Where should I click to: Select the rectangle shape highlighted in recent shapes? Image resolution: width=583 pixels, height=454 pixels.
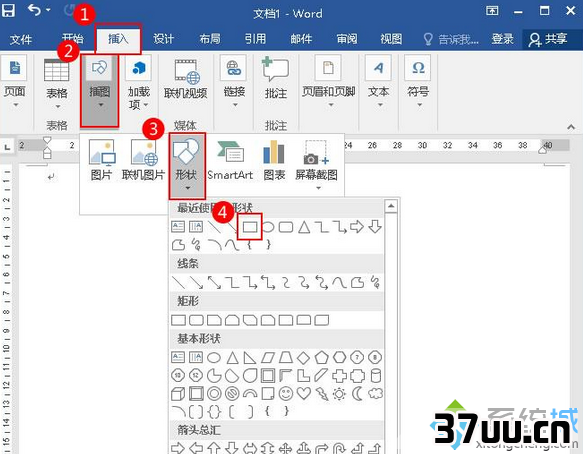point(249,226)
